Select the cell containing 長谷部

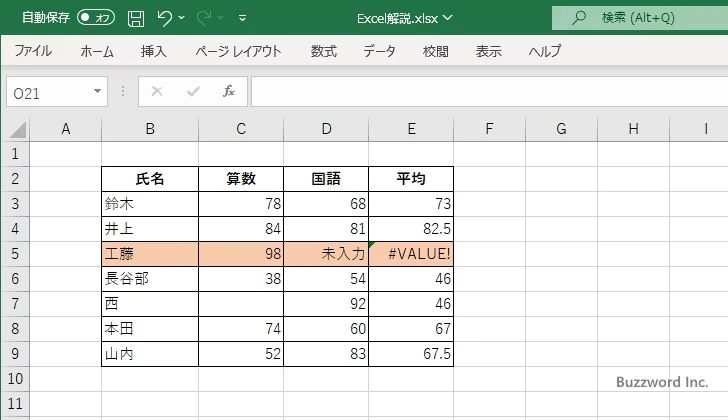[x=150, y=279]
